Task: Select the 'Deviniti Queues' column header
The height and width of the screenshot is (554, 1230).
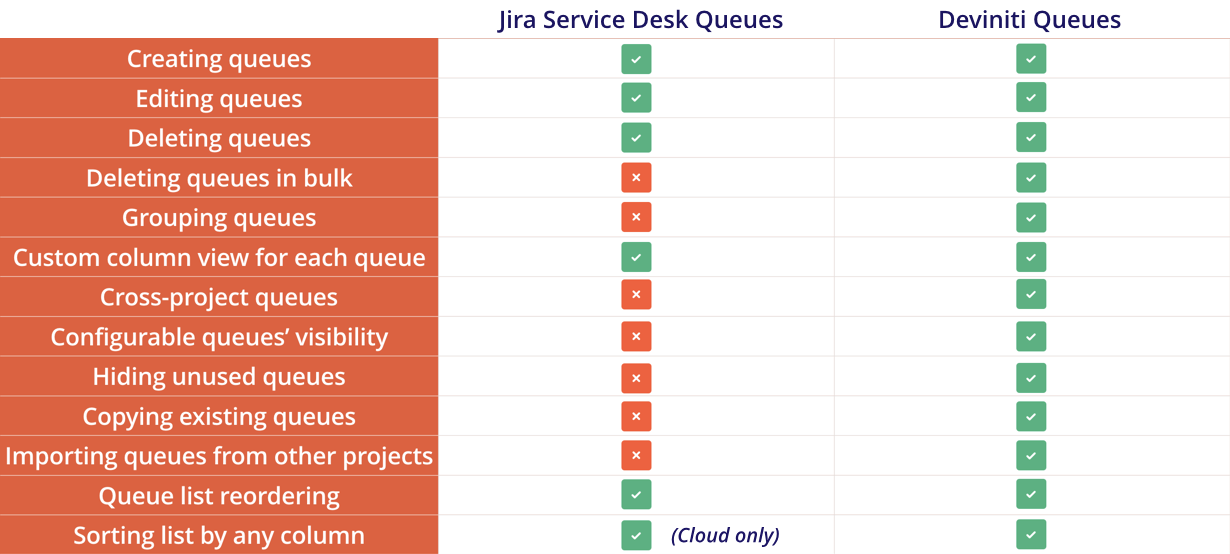Action: (1030, 20)
